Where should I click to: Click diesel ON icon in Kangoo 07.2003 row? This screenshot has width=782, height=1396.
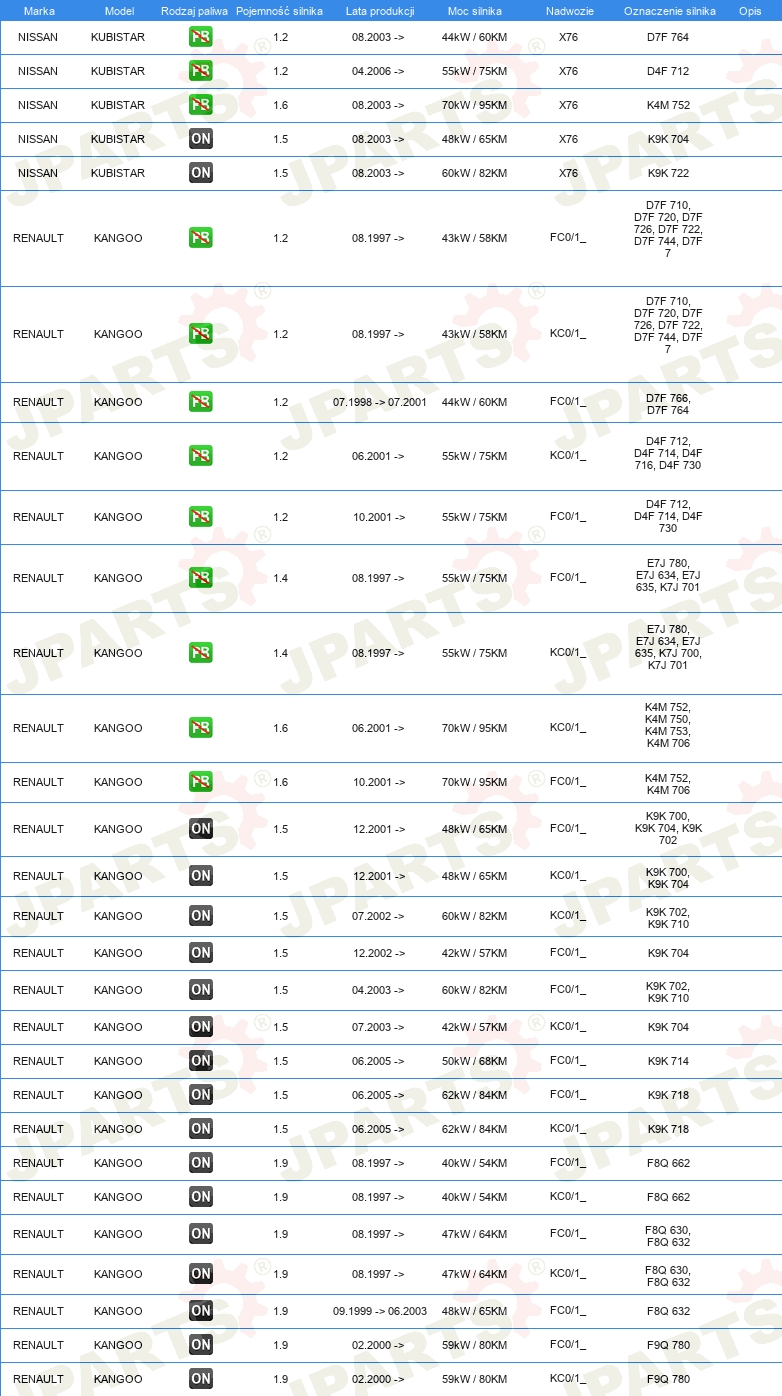(x=201, y=1027)
